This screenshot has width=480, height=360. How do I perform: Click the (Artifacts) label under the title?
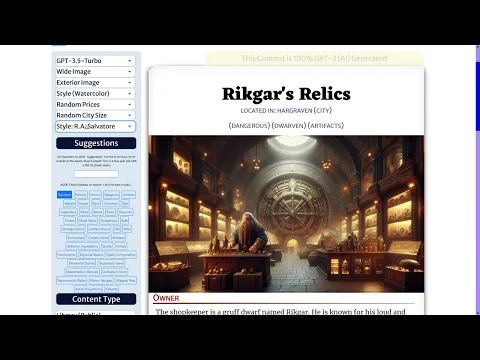(x=326, y=126)
